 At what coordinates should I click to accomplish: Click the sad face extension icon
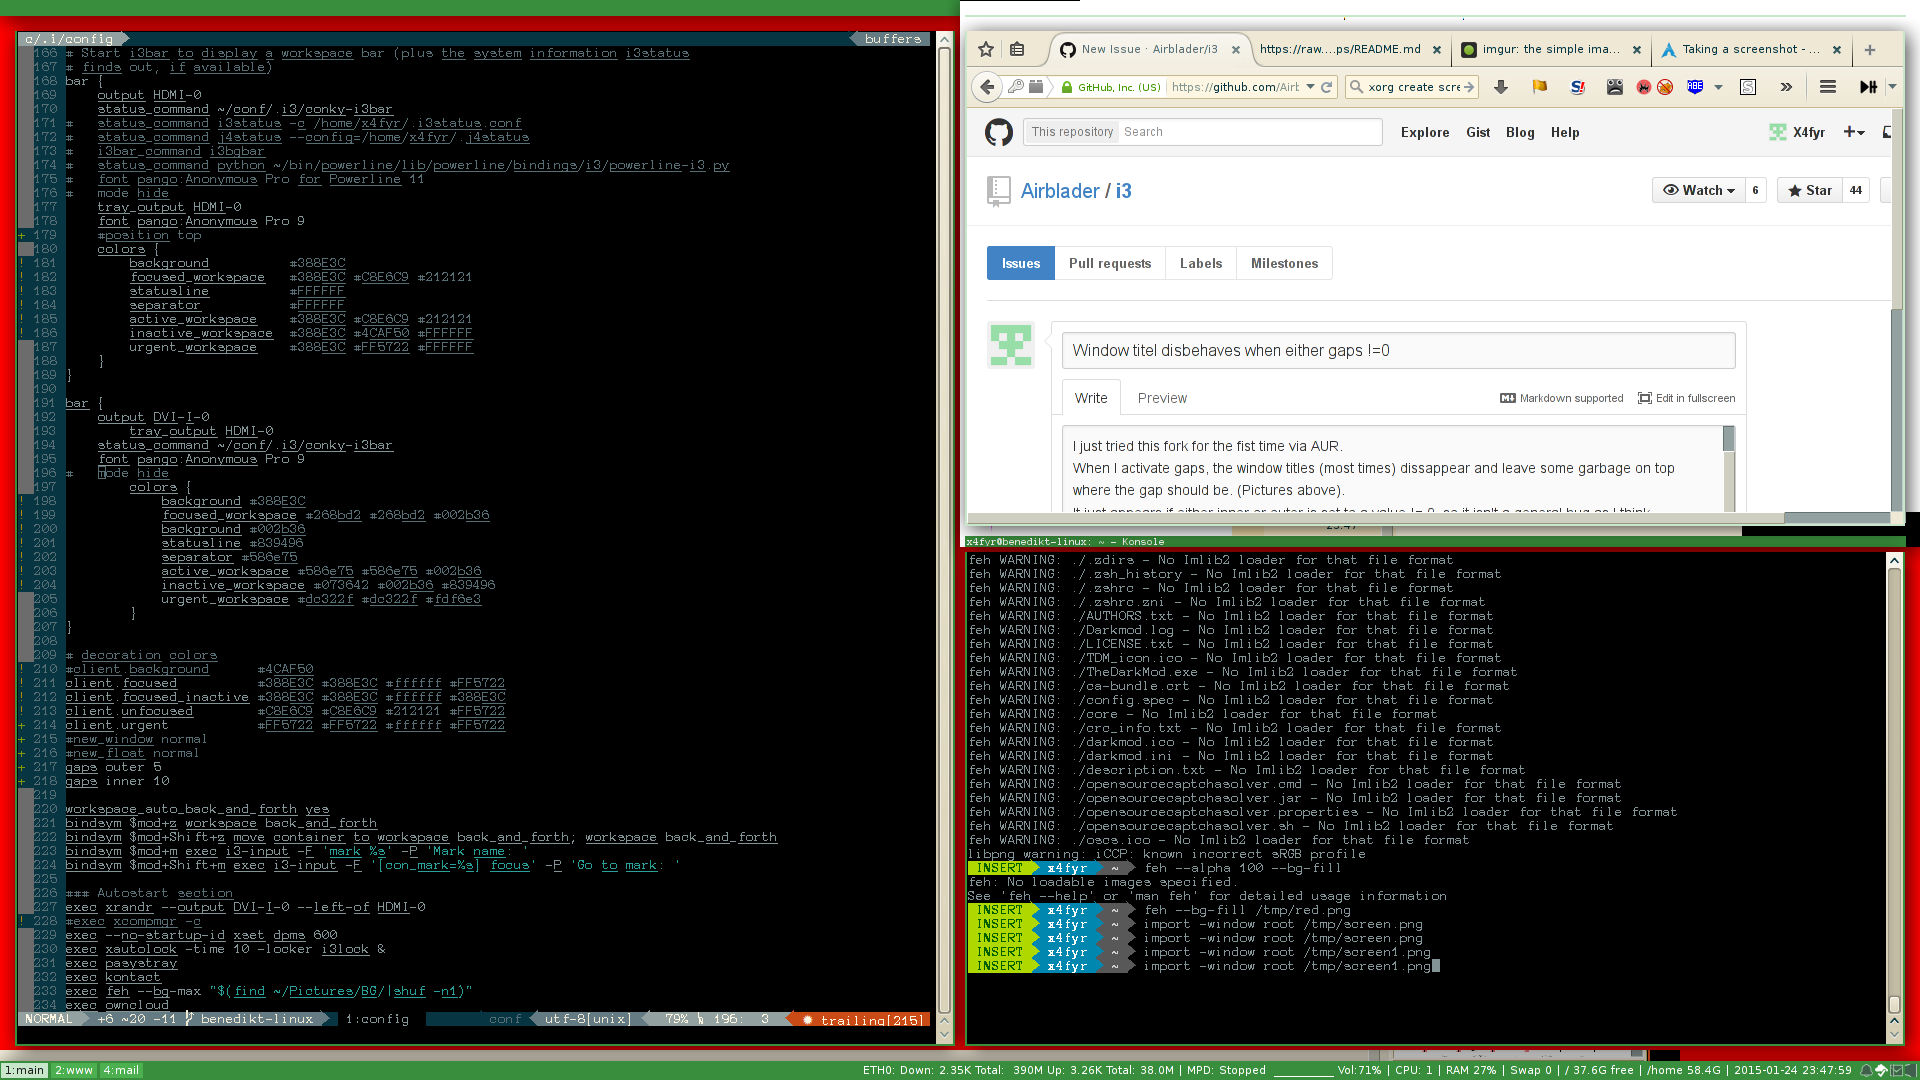1615,87
